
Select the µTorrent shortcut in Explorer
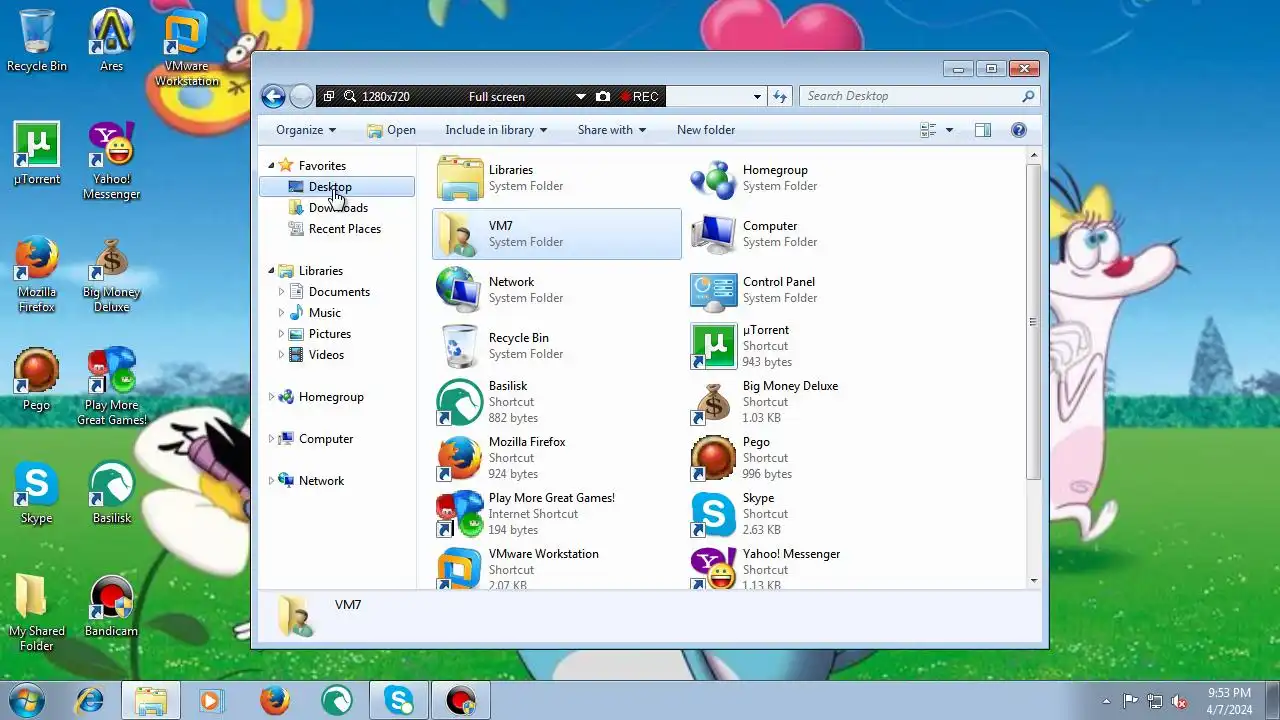pos(811,346)
